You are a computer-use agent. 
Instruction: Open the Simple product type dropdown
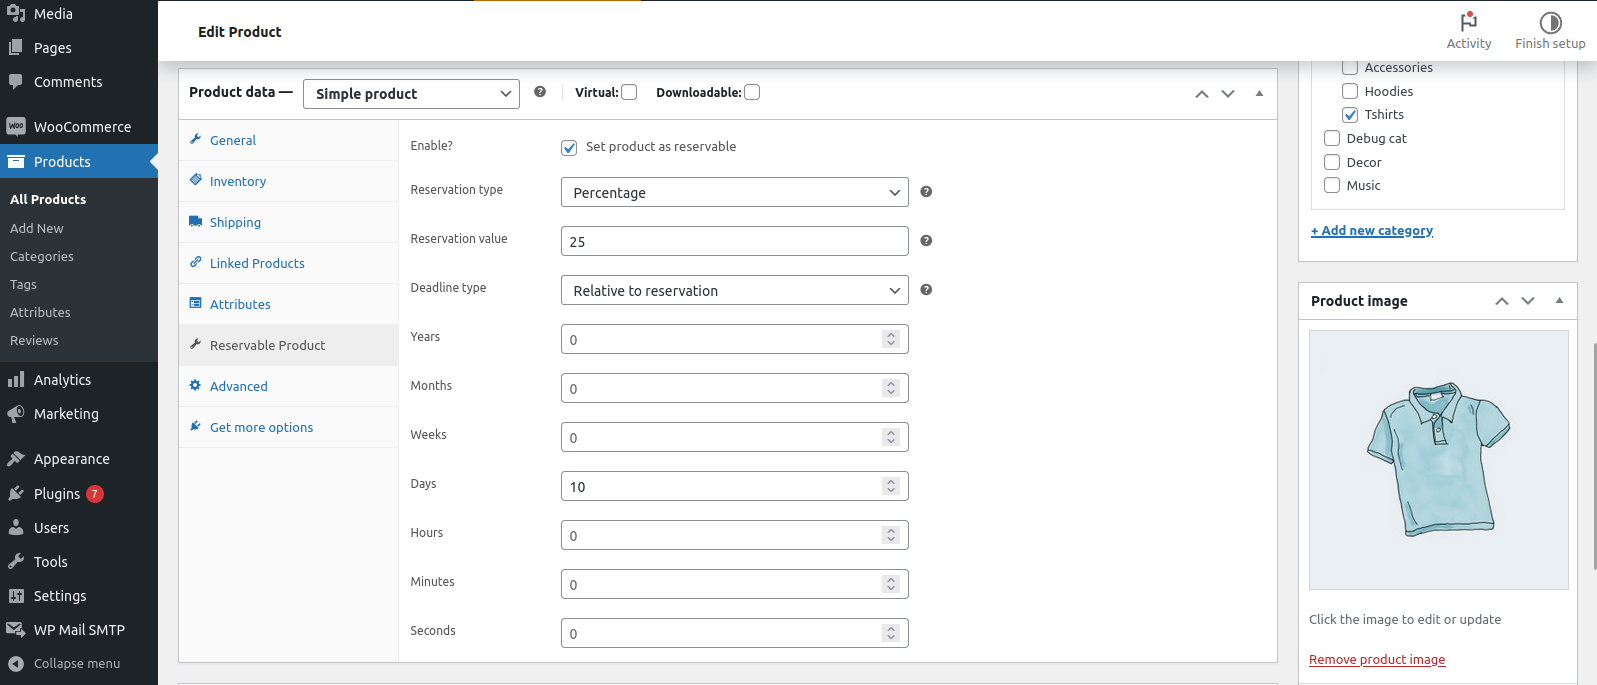pyautogui.click(x=411, y=94)
